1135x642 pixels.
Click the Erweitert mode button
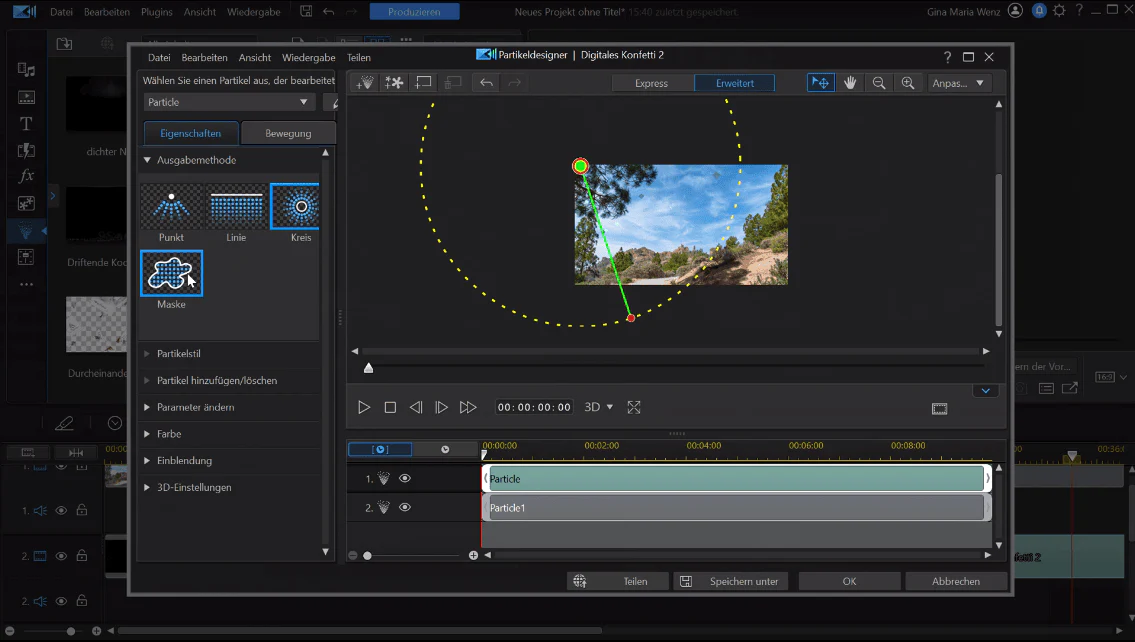click(735, 83)
